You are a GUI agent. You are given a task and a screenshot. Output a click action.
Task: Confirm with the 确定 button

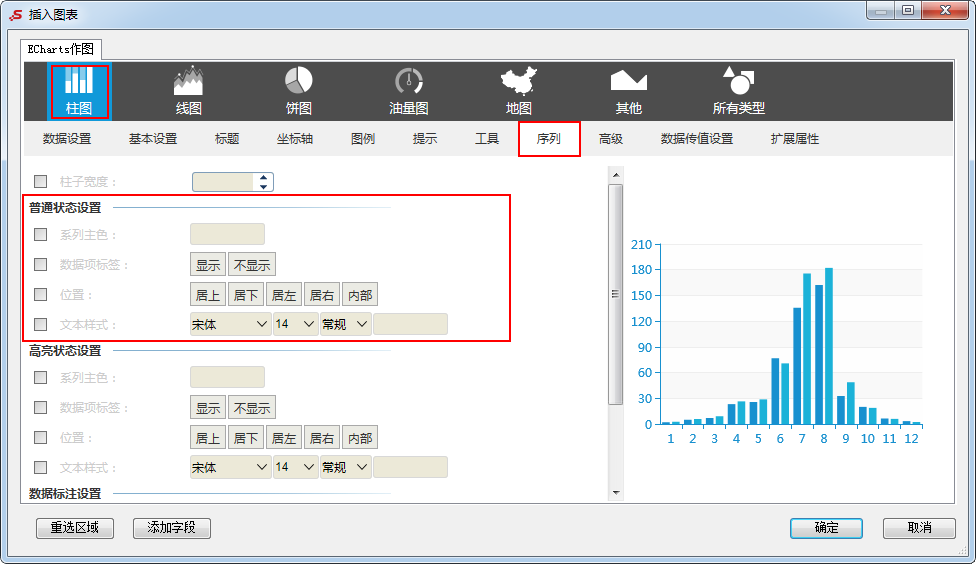pyautogui.click(x=827, y=528)
